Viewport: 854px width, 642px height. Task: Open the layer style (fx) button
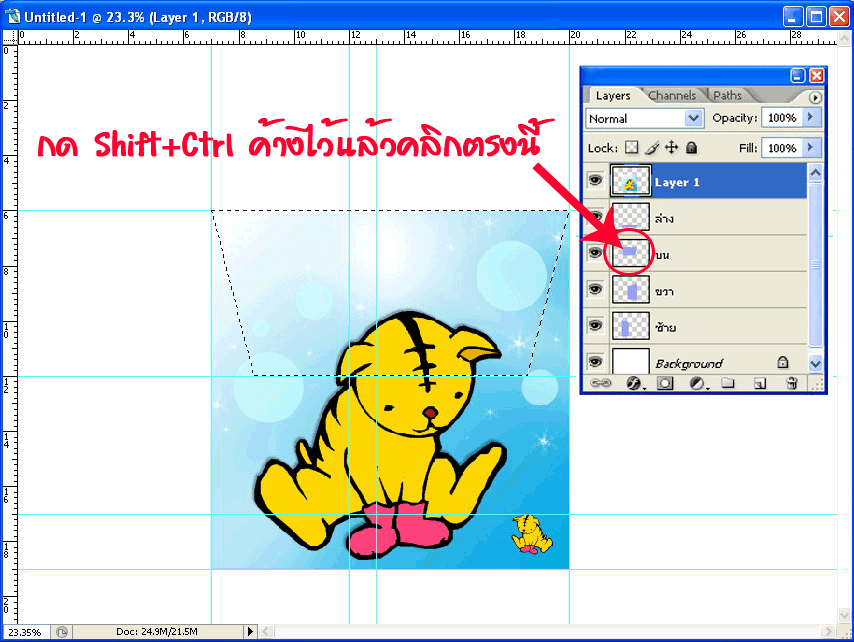[633, 383]
